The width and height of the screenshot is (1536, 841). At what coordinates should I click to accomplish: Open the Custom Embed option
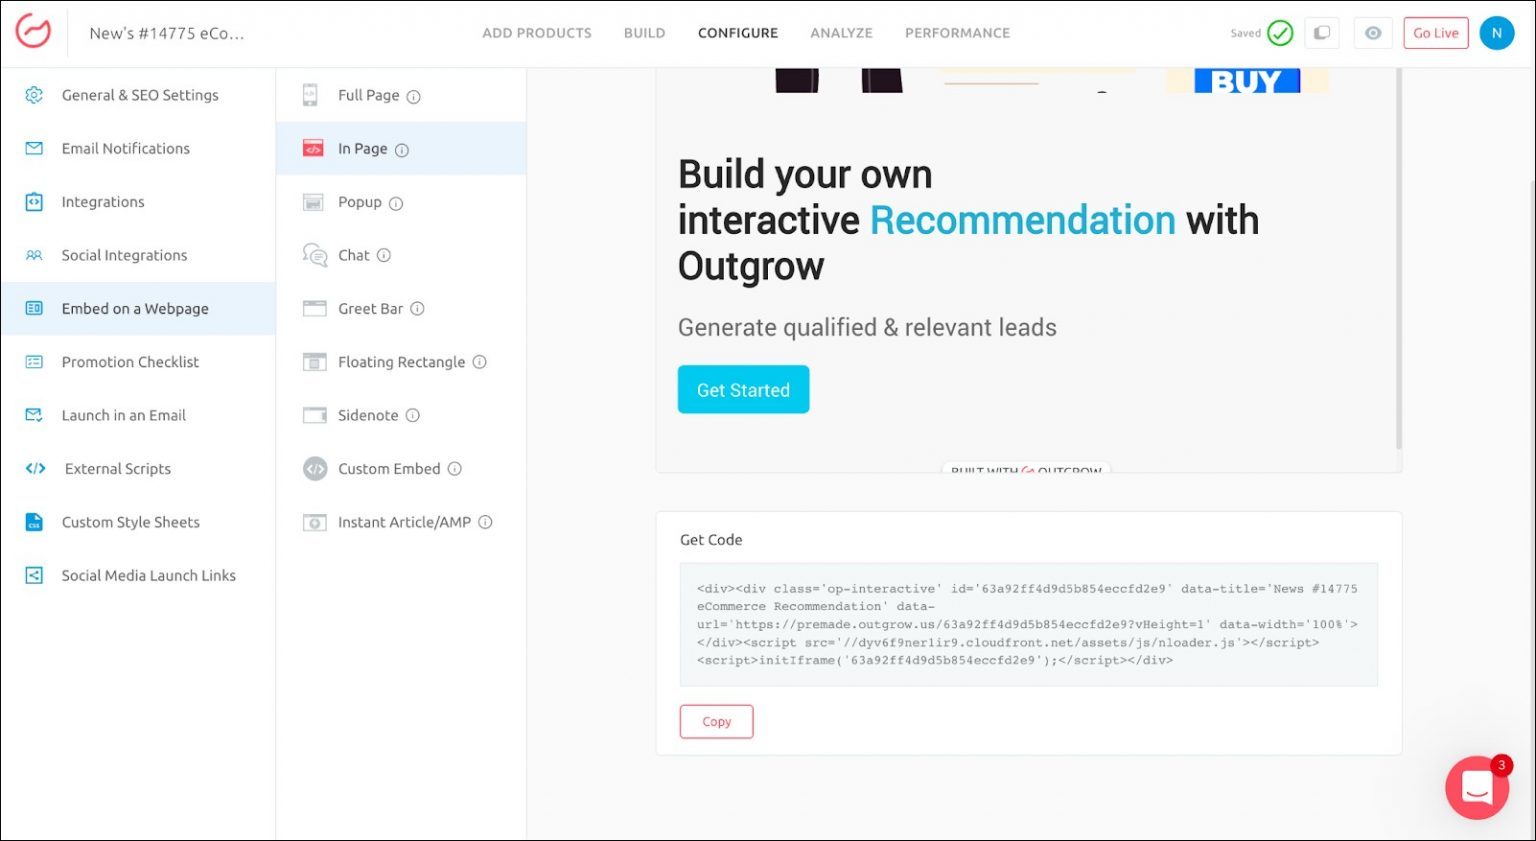coord(388,469)
